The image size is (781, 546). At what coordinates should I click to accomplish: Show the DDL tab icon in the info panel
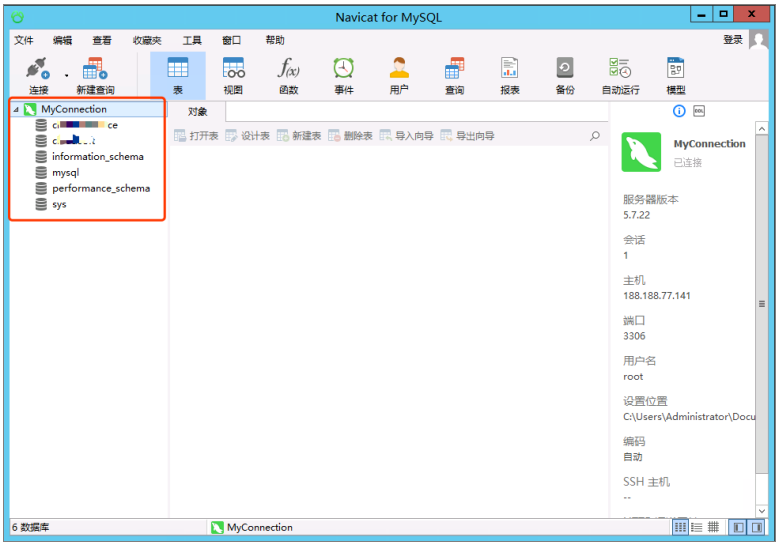[x=699, y=111]
